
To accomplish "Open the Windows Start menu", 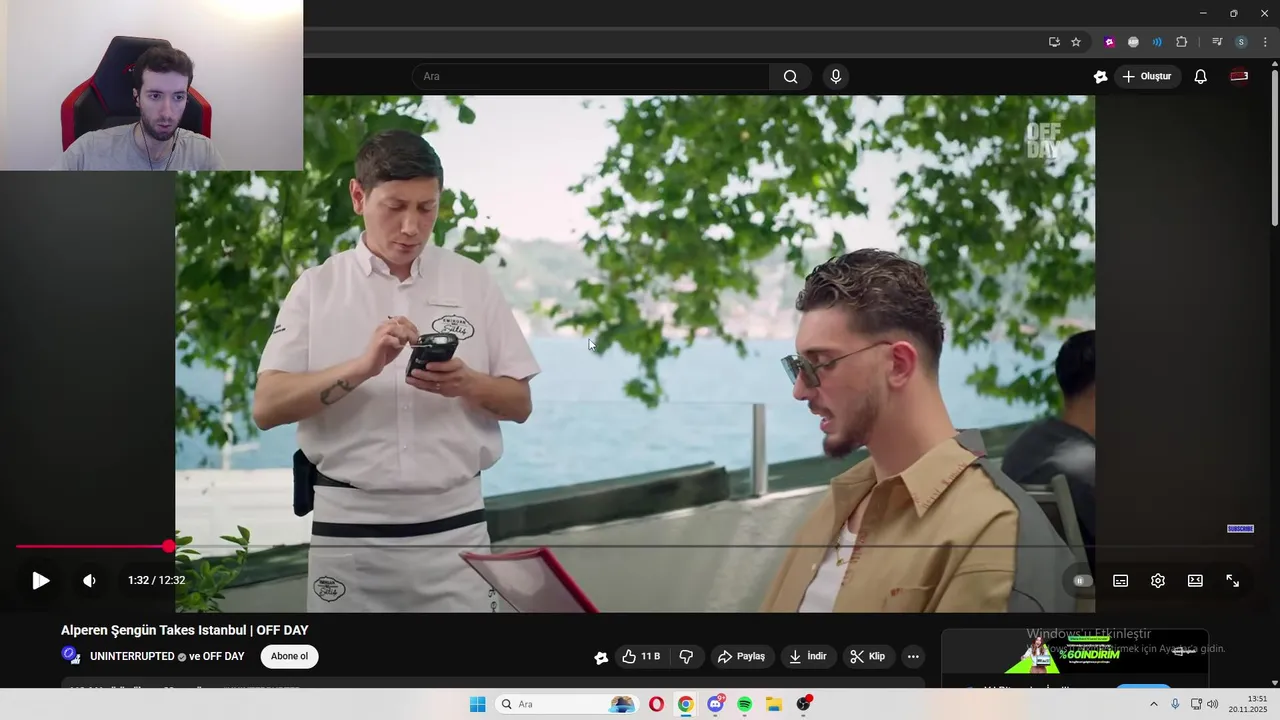I will [x=477, y=704].
